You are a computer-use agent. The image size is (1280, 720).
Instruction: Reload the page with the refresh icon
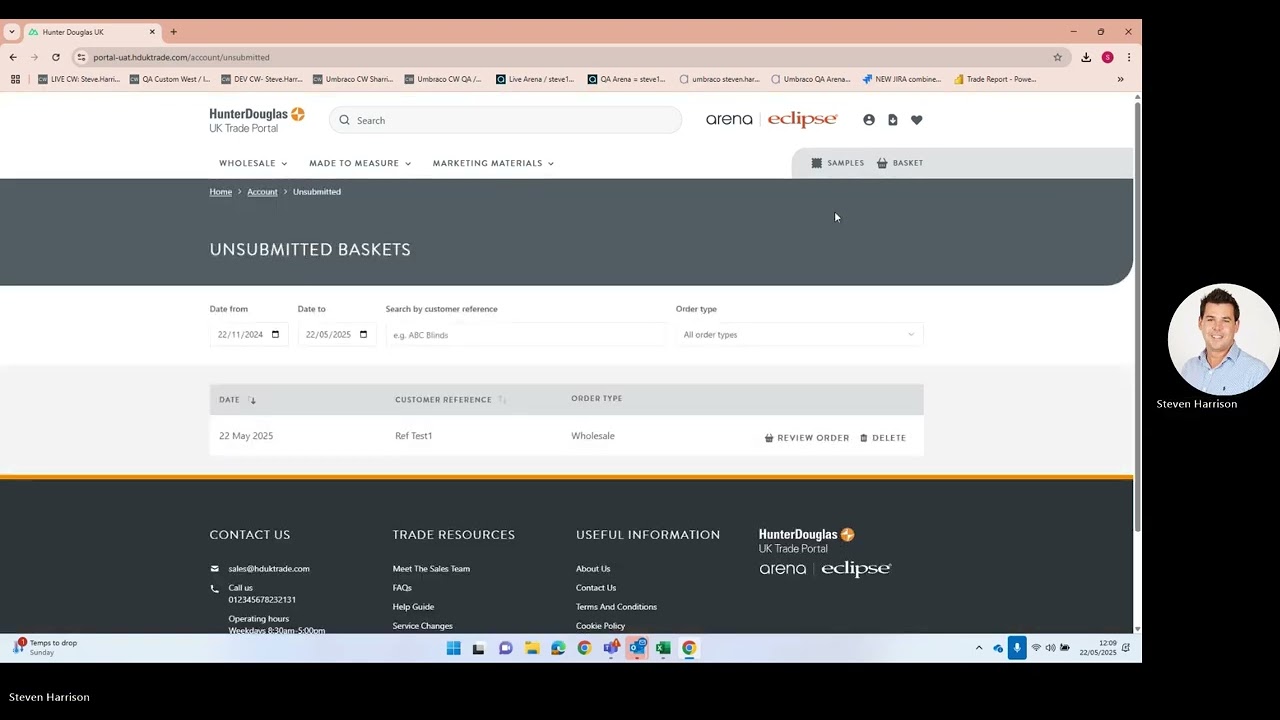[x=56, y=57]
